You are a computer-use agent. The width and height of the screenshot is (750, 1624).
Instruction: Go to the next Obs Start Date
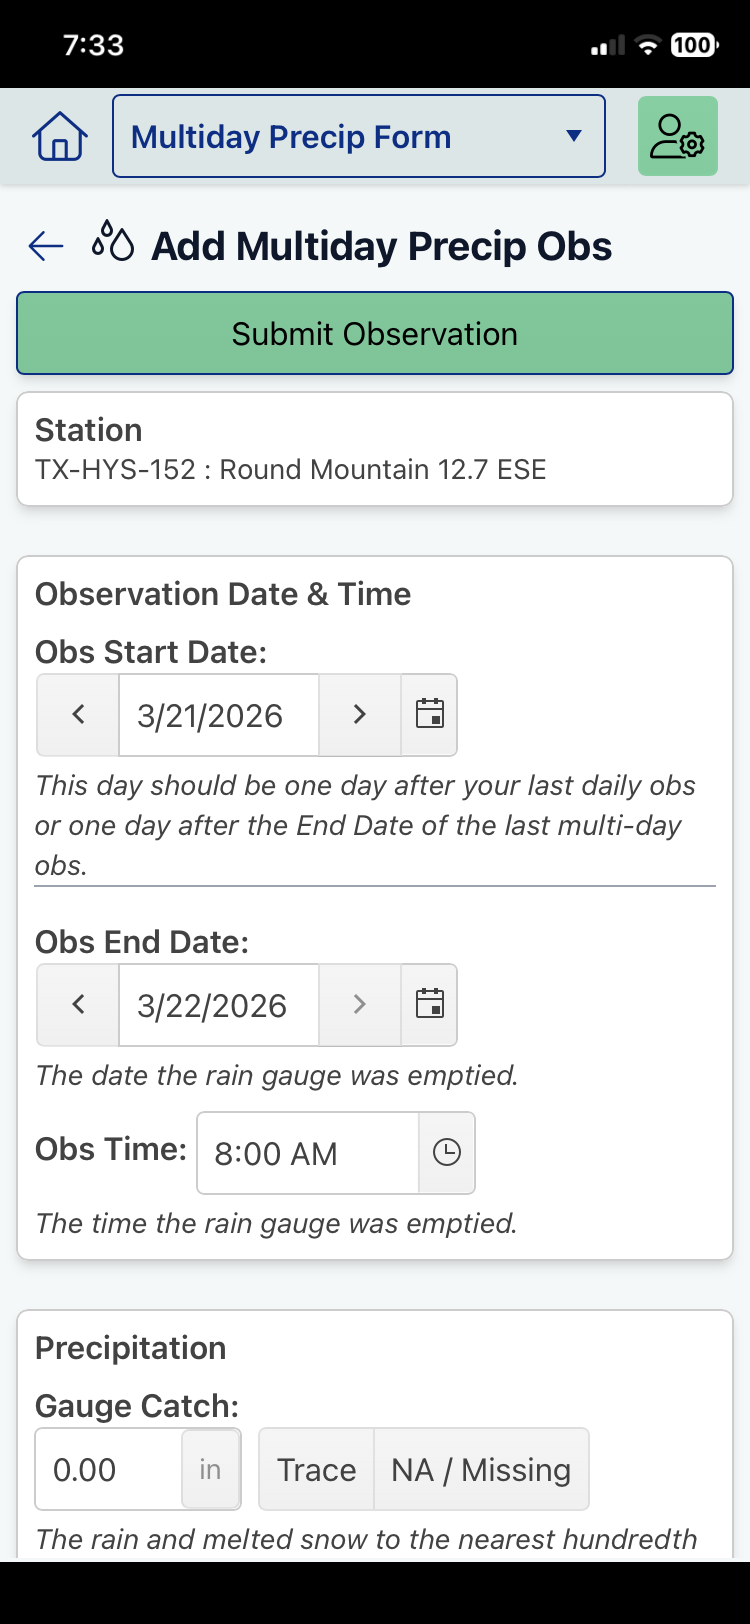pos(360,715)
